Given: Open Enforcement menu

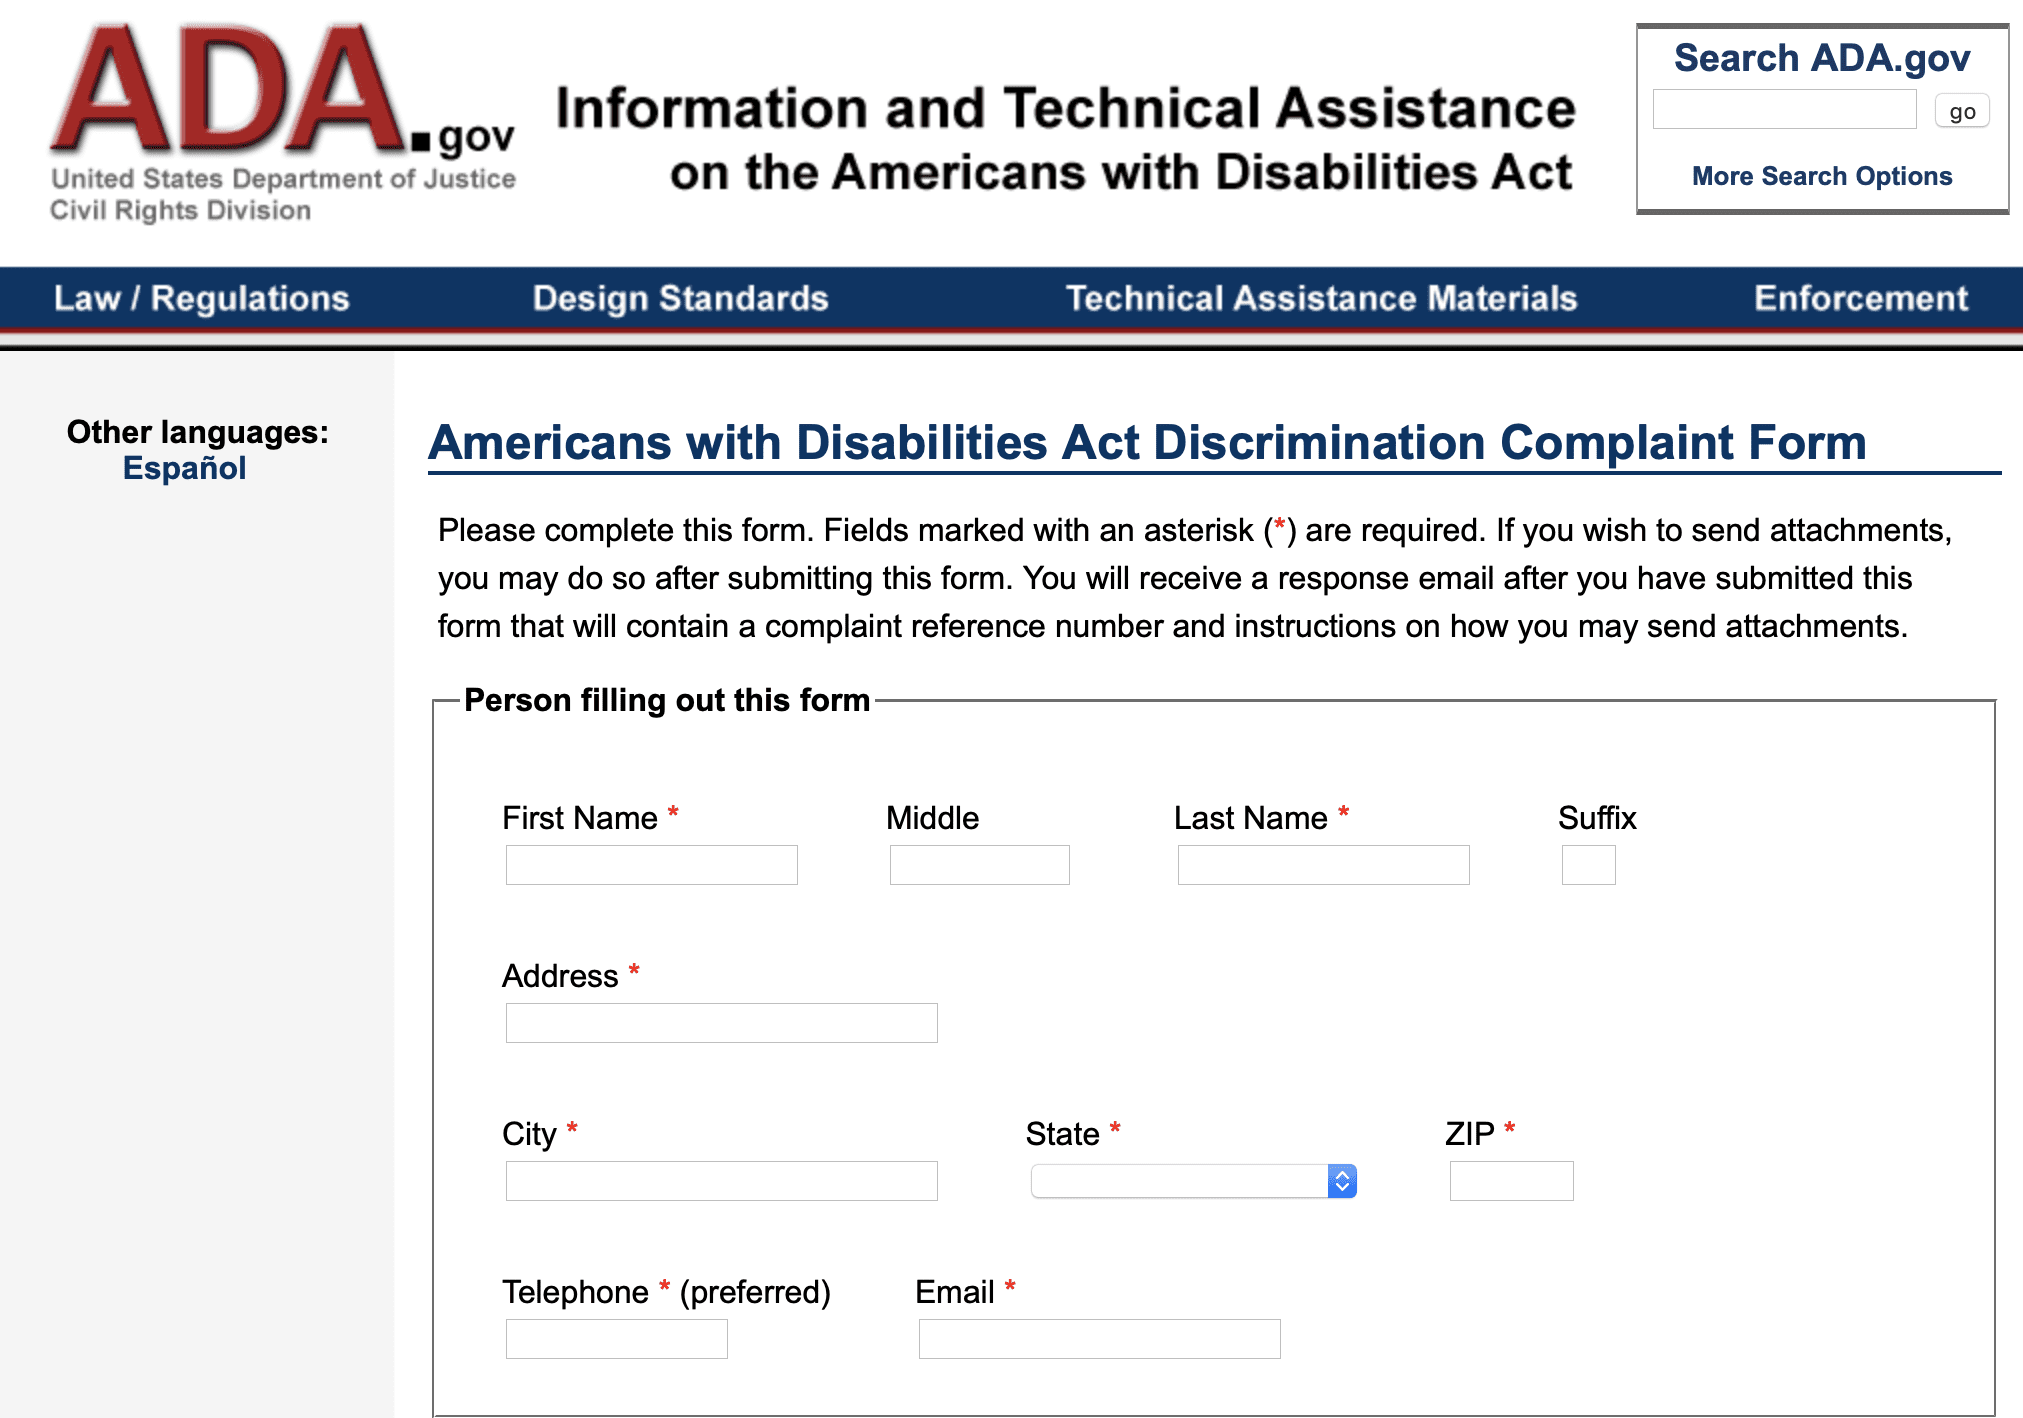Looking at the screenshot, I should point(1860,298).
